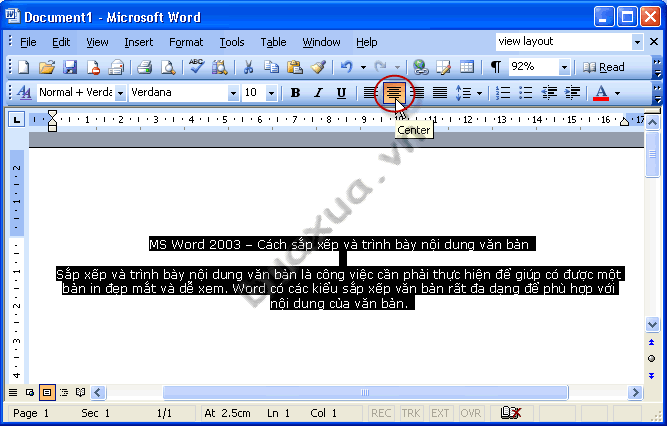The height and width of the screenshot is (426, 667).
Task: Open the Style dropdown list
Action: click(120, 93)
